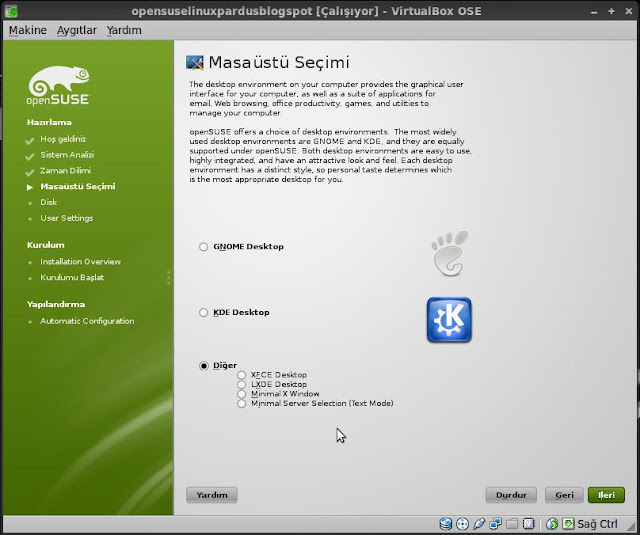Click the hard disk activity status icon
640x535 pixels.
click(x=445, y=524)
